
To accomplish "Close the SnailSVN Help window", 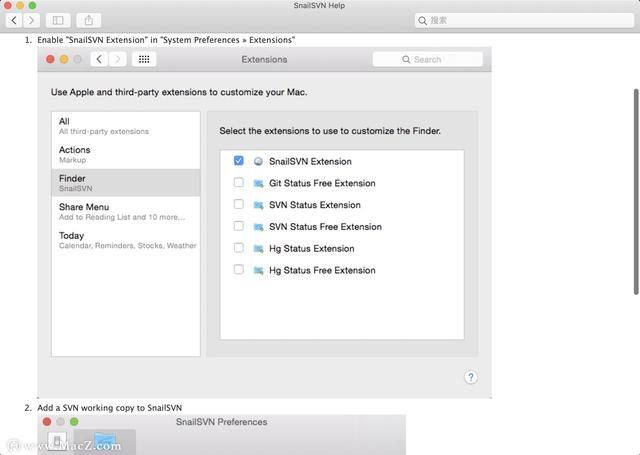I will click(x=7, y=5).
